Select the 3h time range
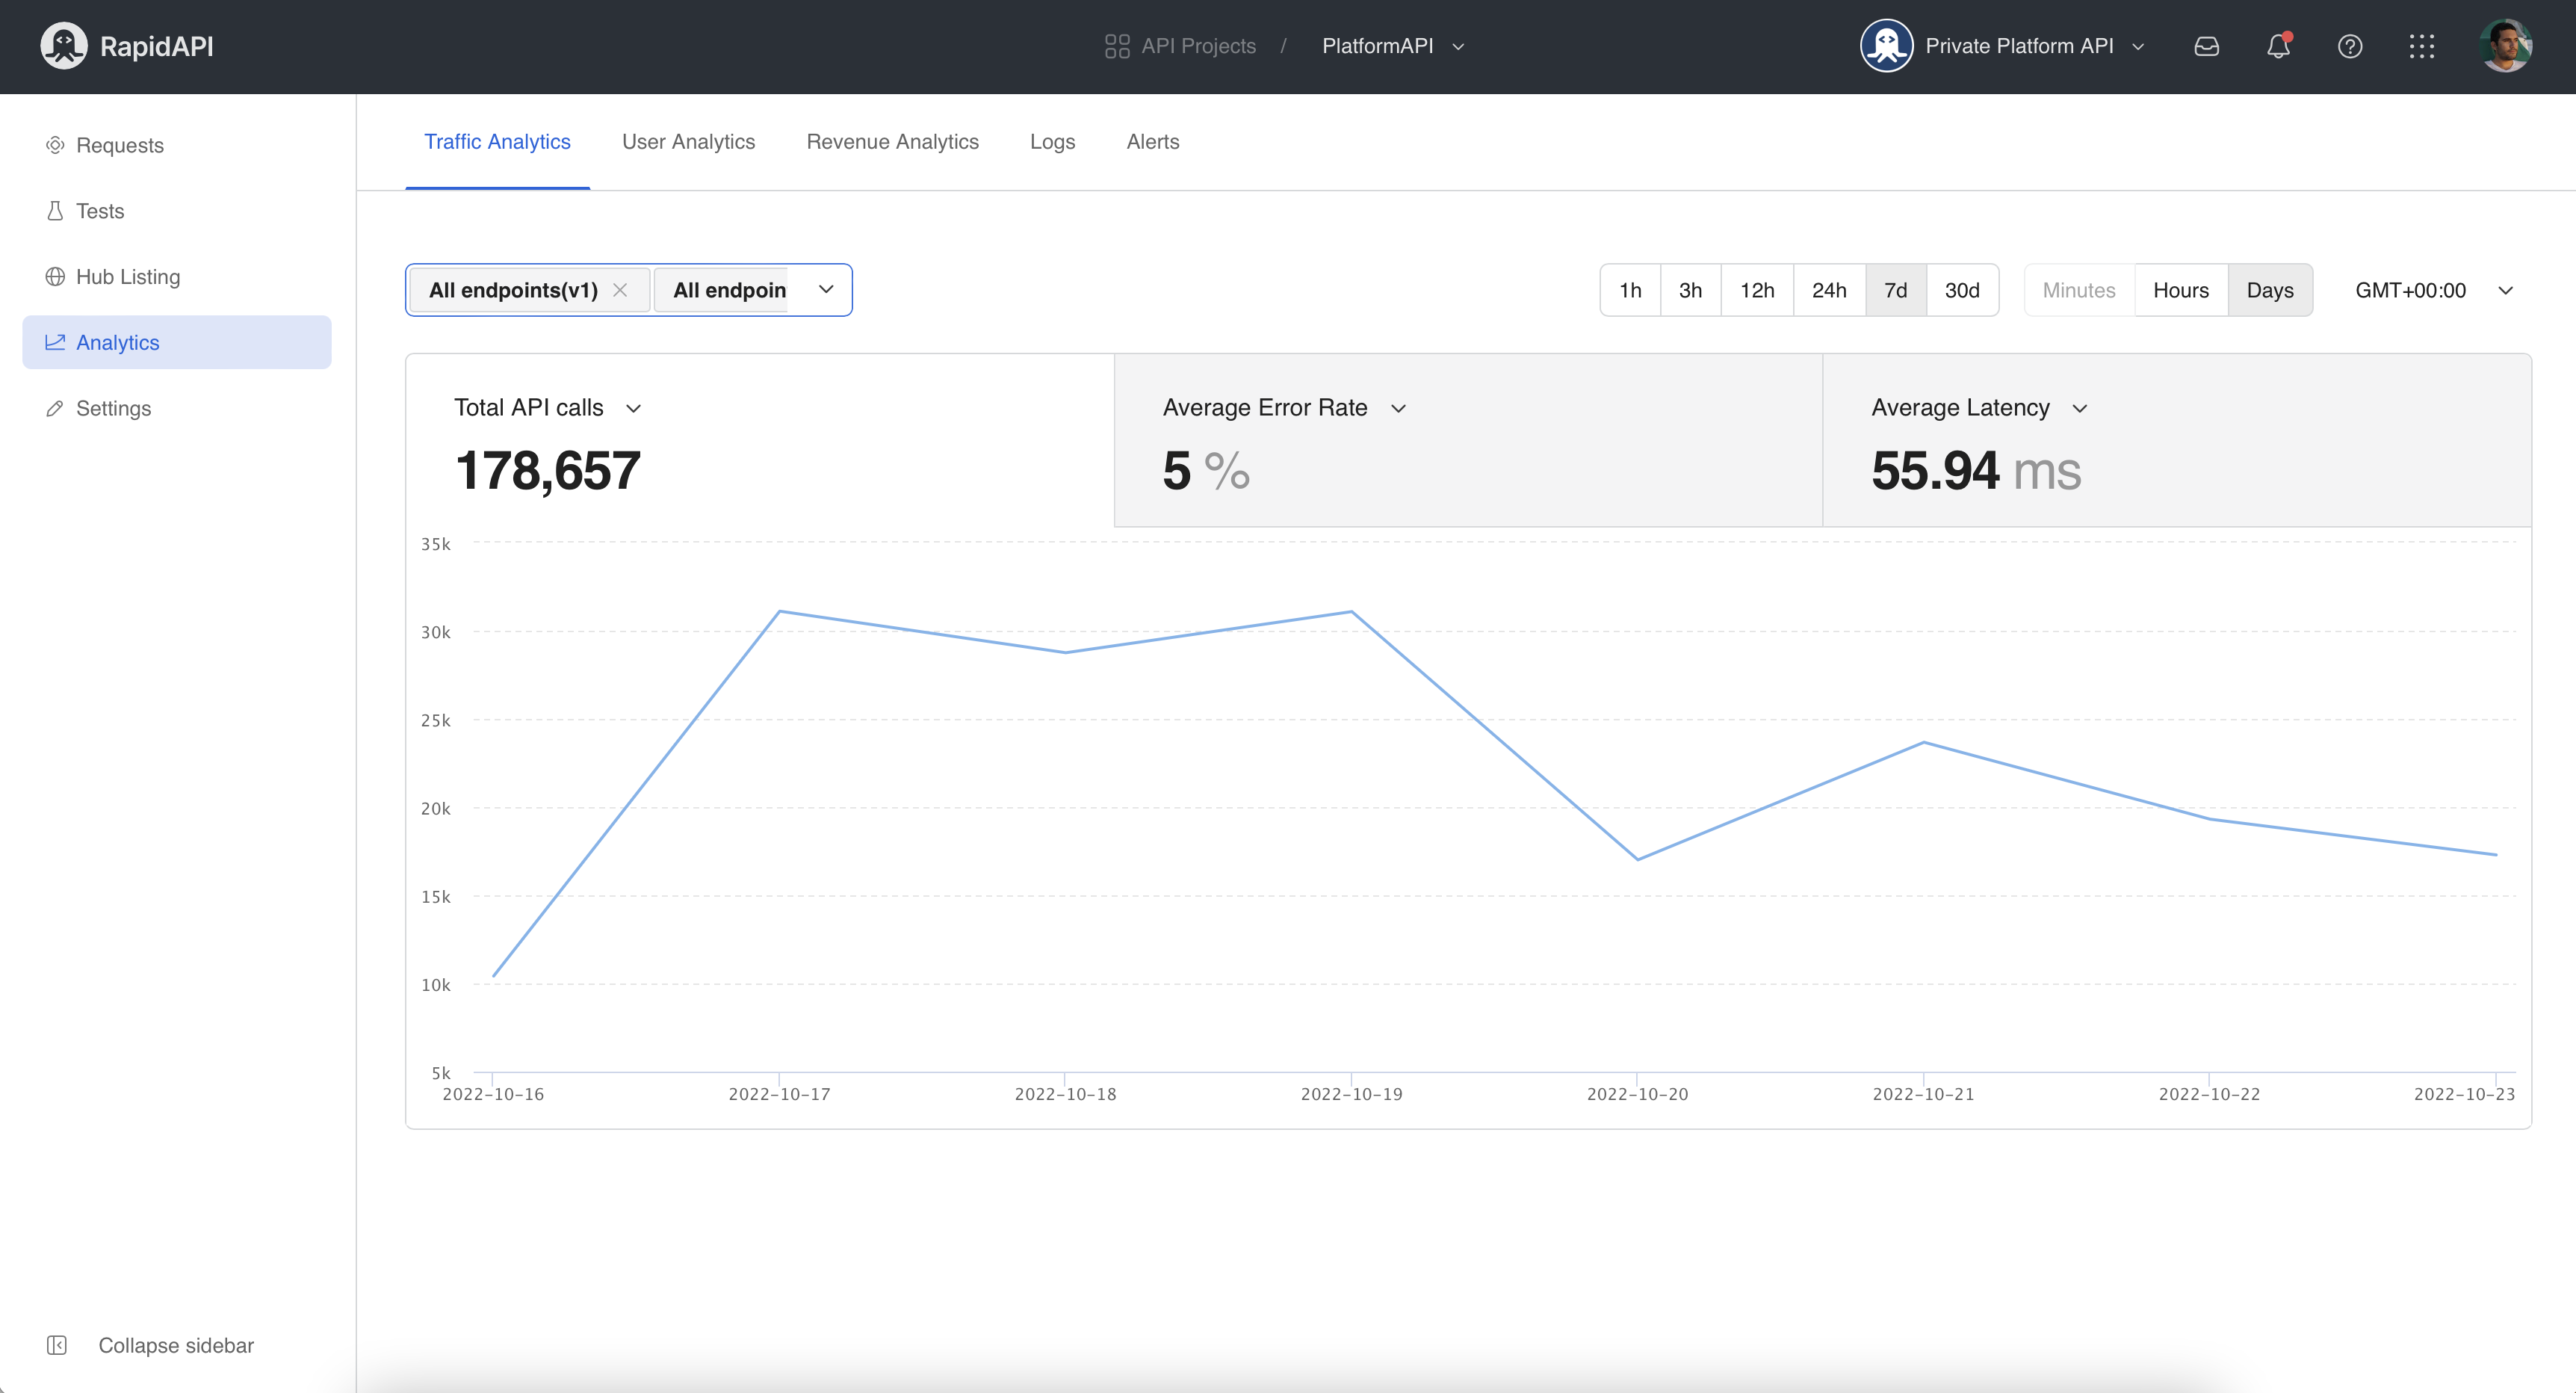 tap(1690, 290)
